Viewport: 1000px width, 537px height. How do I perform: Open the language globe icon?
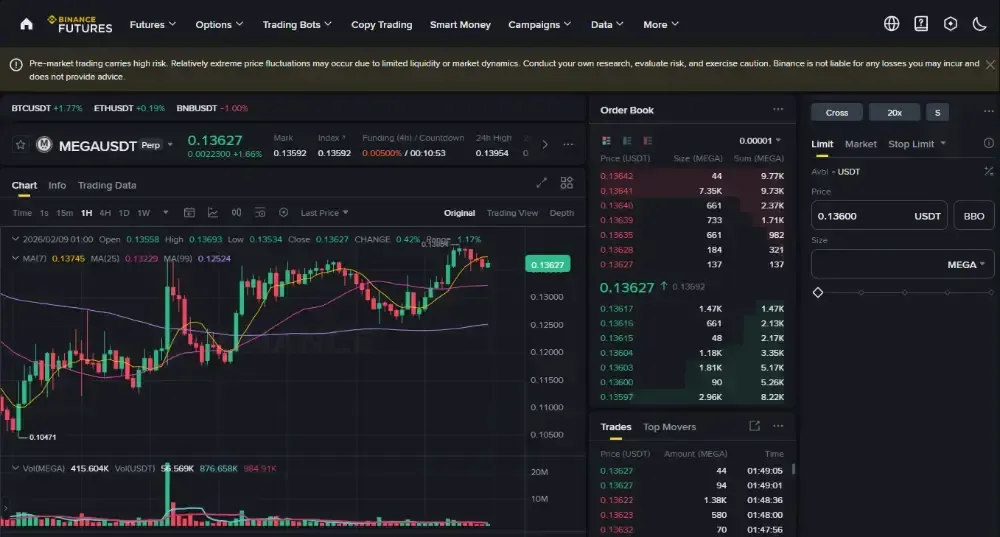(x=892, y=24)
